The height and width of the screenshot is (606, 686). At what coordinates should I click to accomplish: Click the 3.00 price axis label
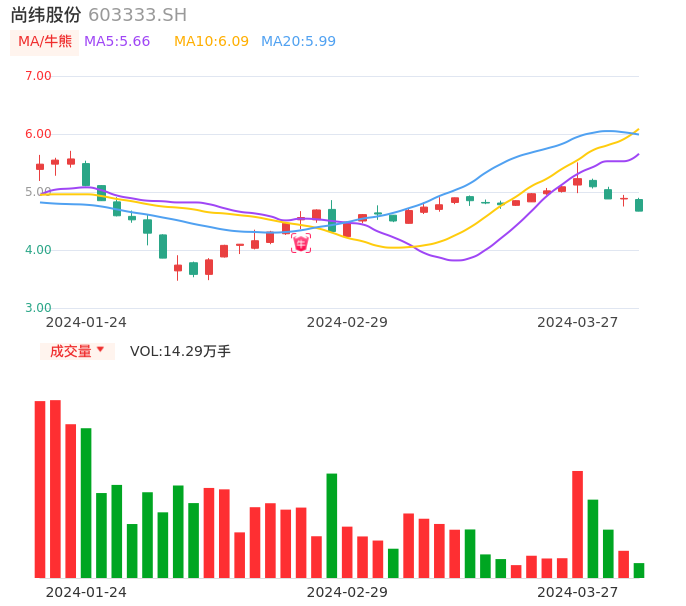coord(38,308)
